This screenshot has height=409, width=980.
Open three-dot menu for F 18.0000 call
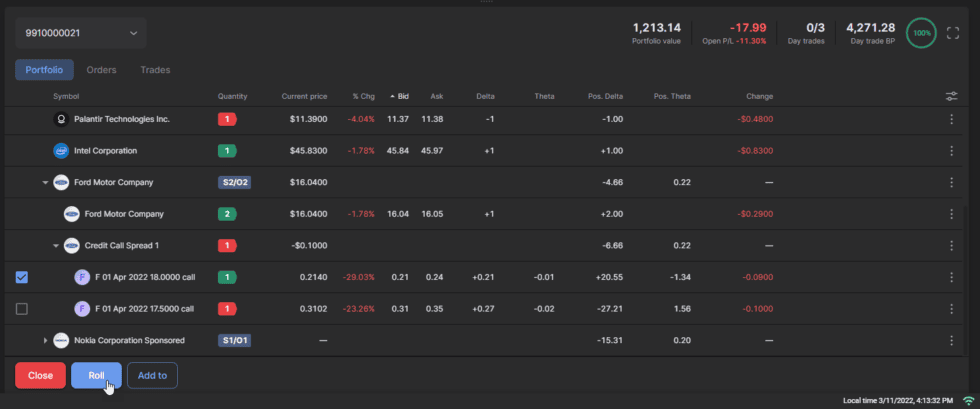[951, 277]
